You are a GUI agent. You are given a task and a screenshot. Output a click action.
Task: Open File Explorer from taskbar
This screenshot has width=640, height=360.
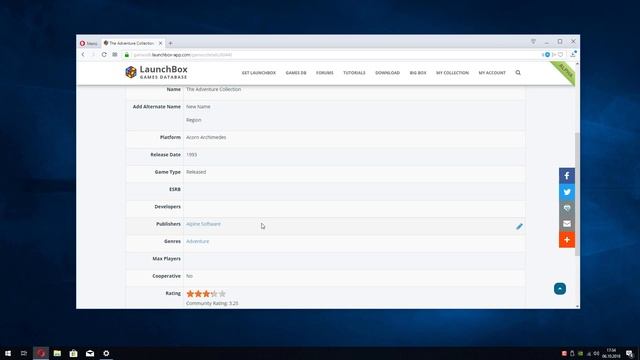[x=57, y=353]
